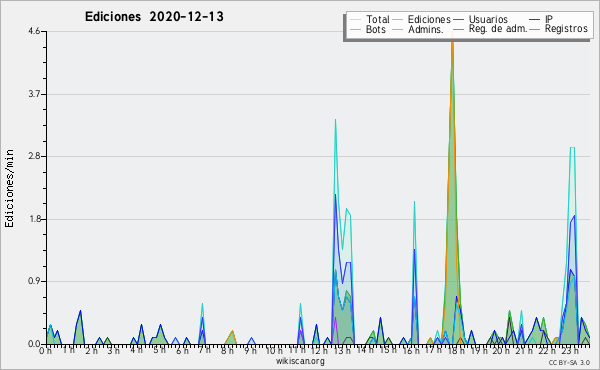Click the 10 h x-axis label
The image size is (600, 370).
[274, 351]
